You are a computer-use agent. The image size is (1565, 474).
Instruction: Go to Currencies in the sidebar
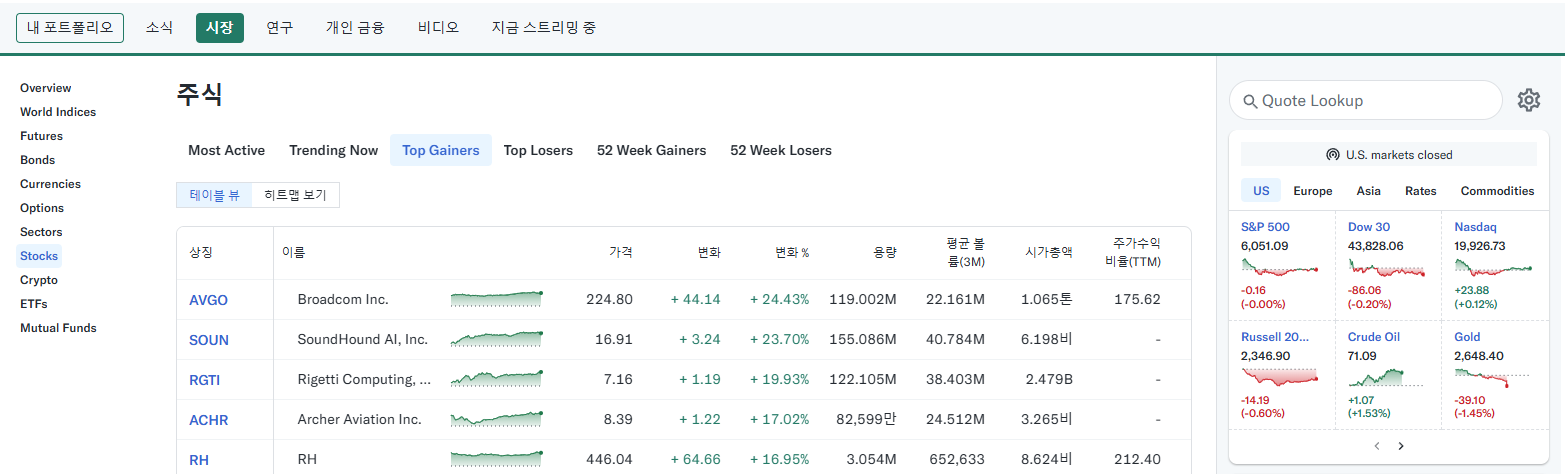pos(50,184)
